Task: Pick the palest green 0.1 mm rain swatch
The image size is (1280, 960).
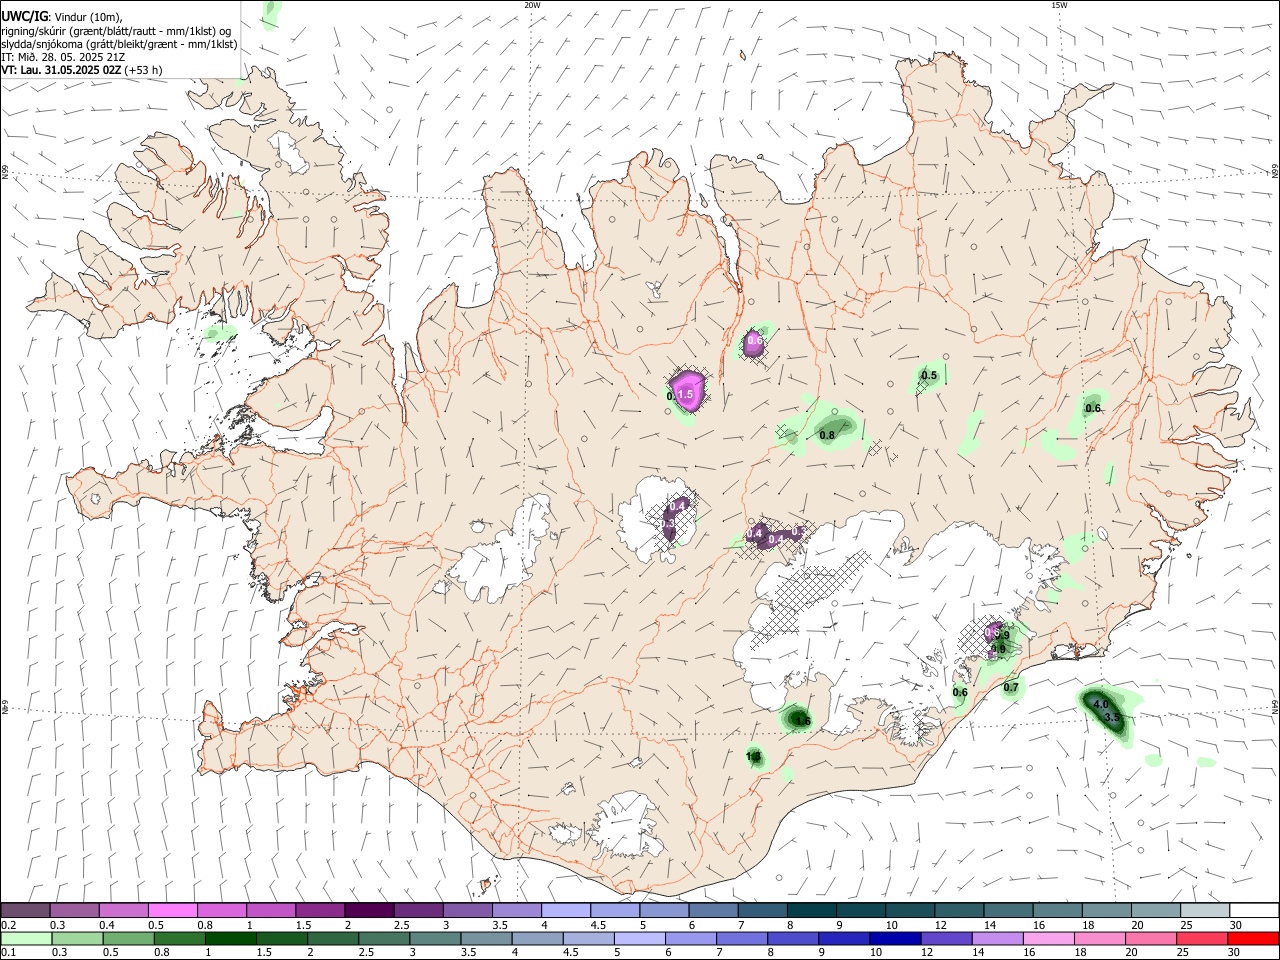Action: point(25,939)
